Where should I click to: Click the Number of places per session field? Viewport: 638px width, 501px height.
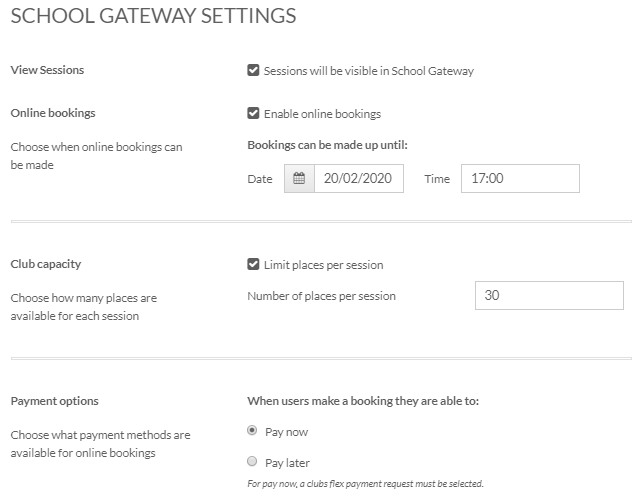coord(549,295)
